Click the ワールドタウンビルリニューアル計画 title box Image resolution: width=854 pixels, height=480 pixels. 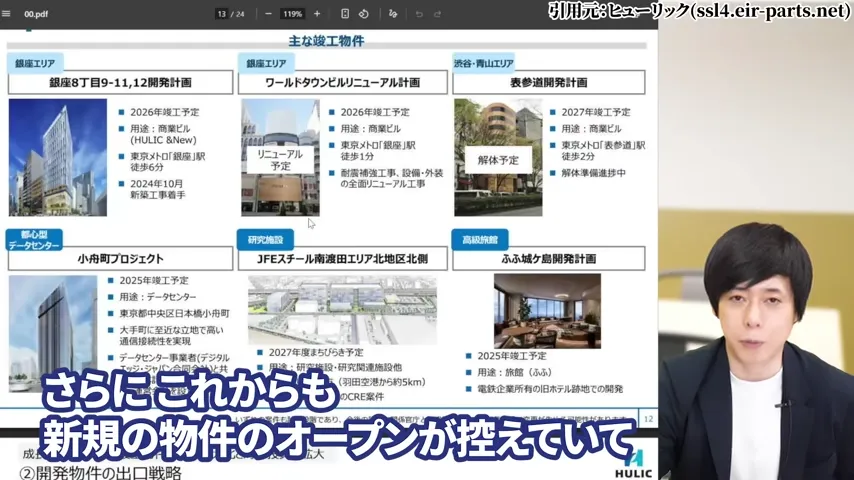click(x=343, y=82)
